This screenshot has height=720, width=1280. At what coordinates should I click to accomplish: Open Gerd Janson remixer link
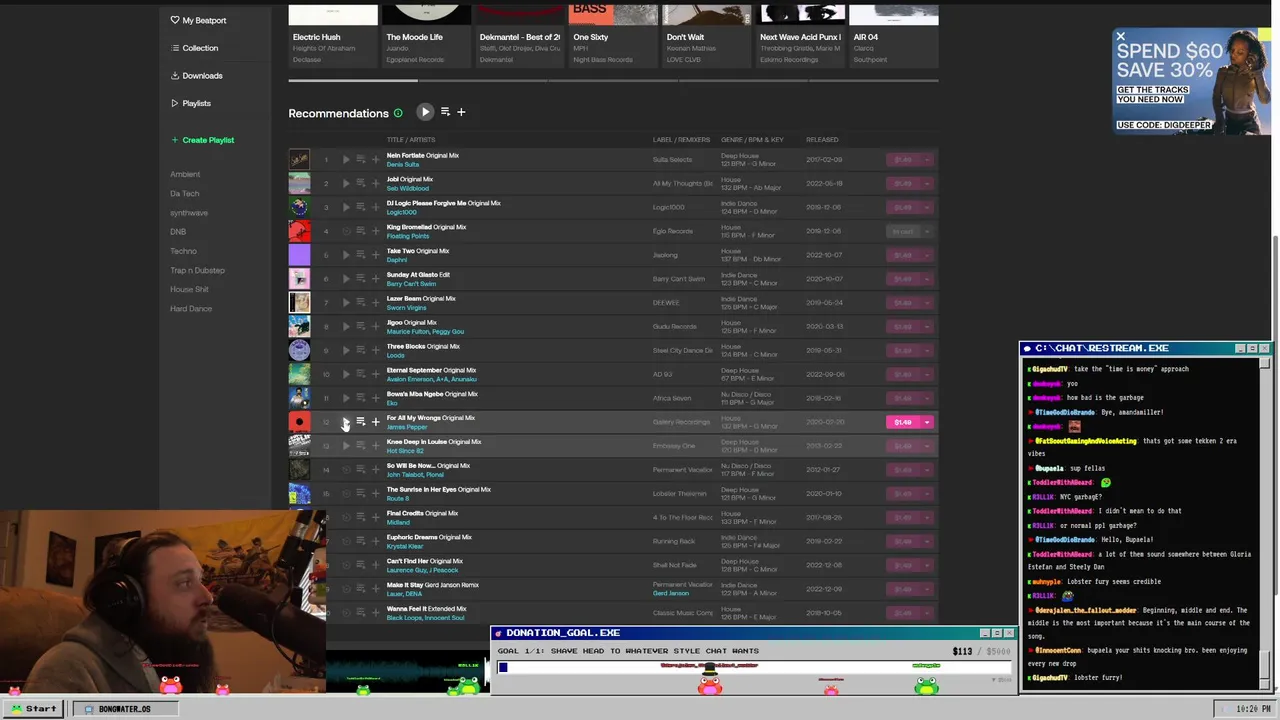(670, 593)
